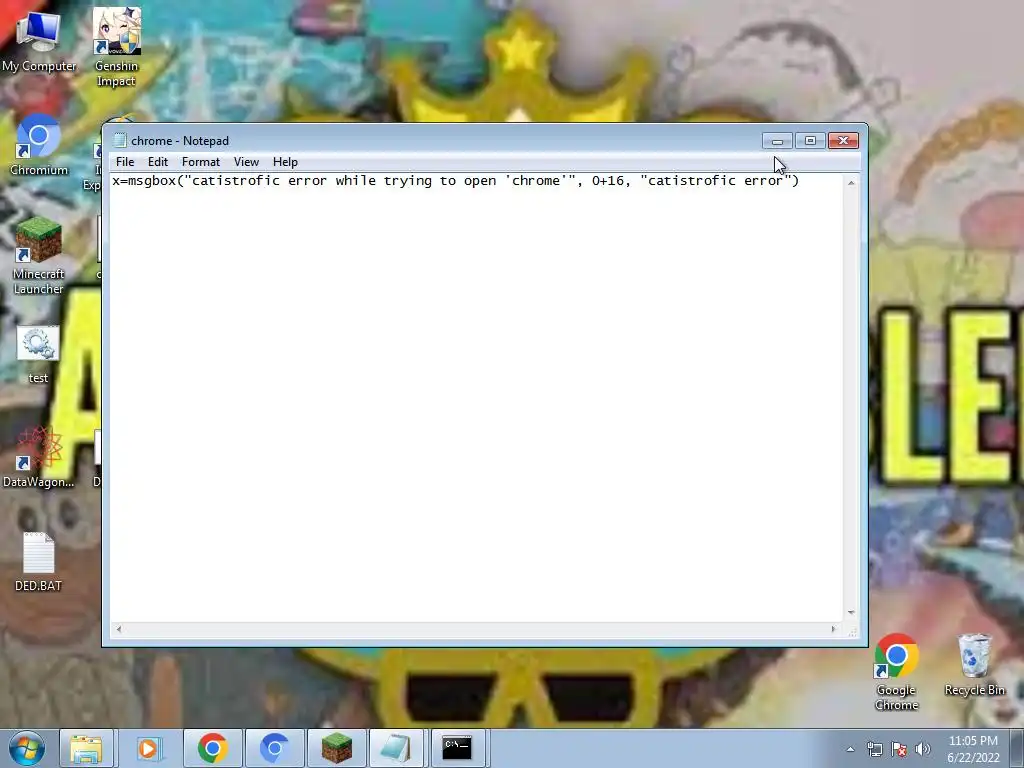The height and width of the screenshot is (768, 1024).
Task: Click the vertical scrollbar down arrow
Action: [x=851, y=613]
